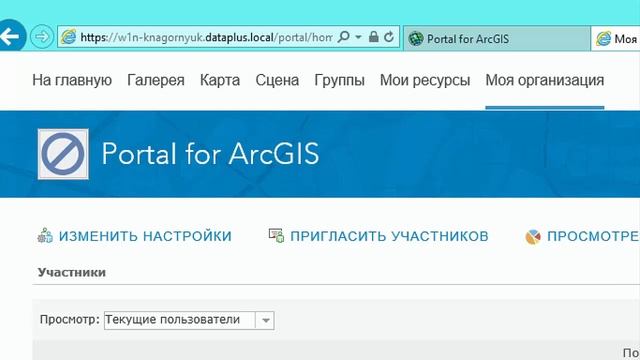The image size is (640, 360).
Task: Go to the Группы page
Action: tap(339, 80)
